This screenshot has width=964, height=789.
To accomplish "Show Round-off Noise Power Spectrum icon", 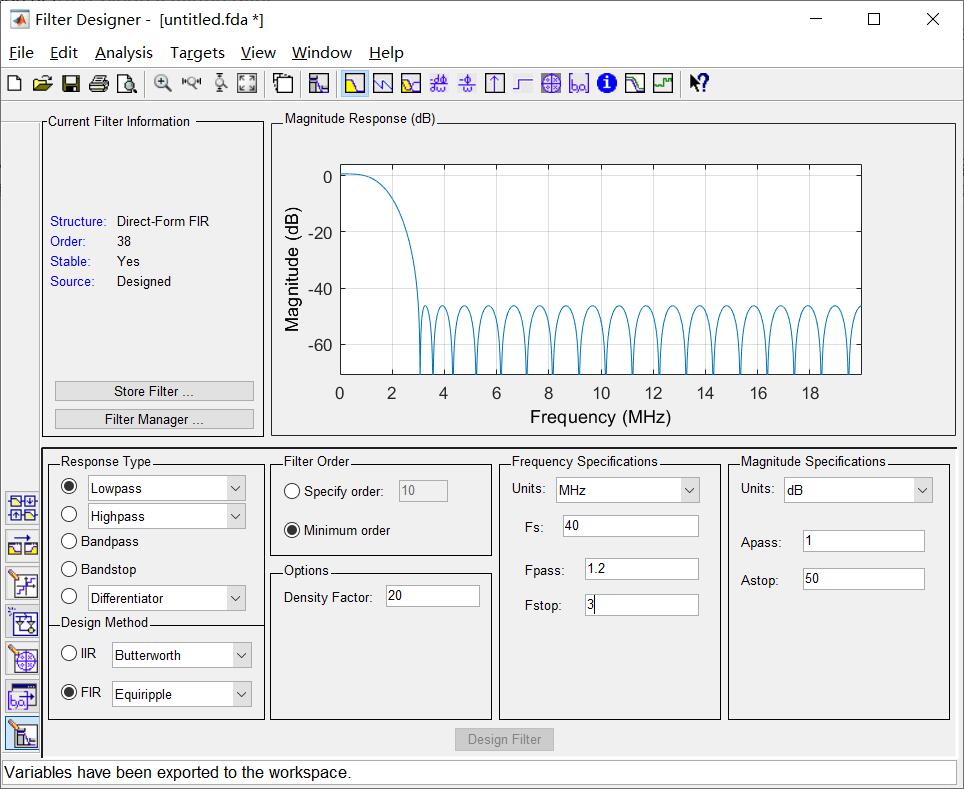I will (x=663, y=83).
